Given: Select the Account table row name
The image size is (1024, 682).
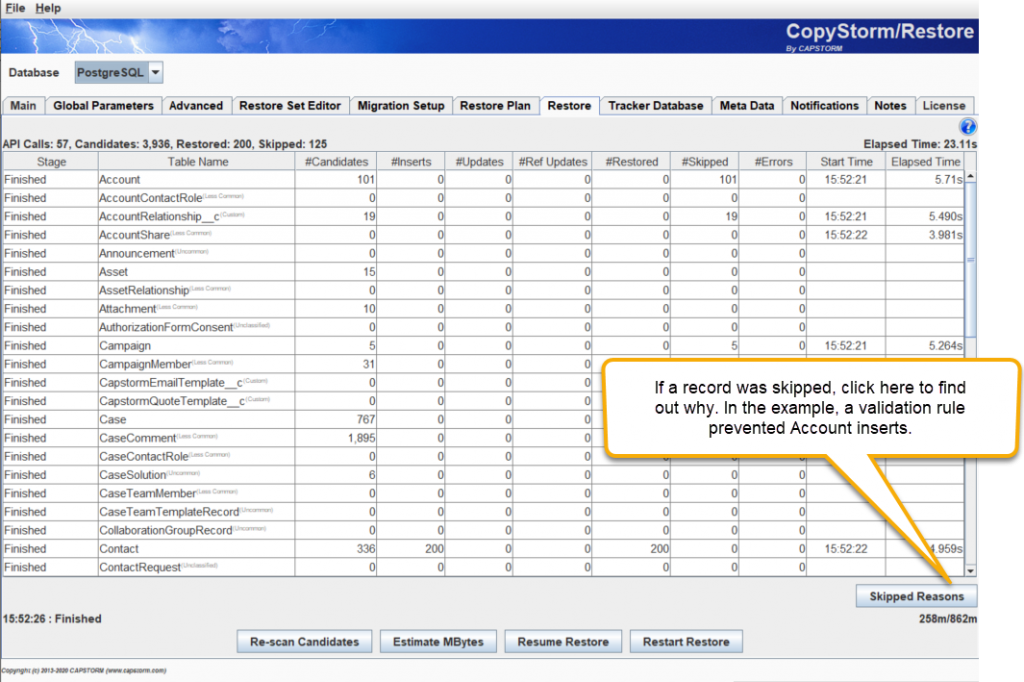Looking at the screenshot, I should tap(120, 180).
